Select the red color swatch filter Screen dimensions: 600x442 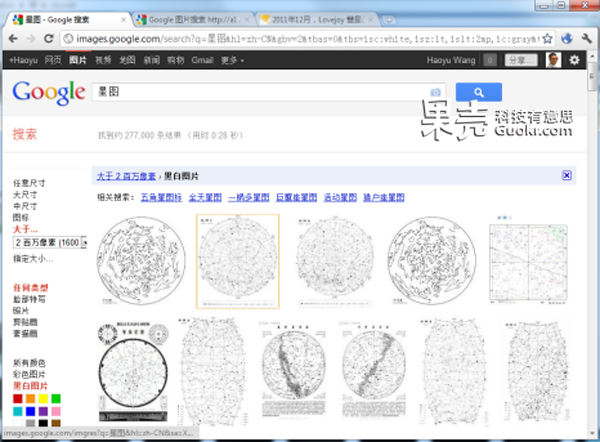[18, 399]
